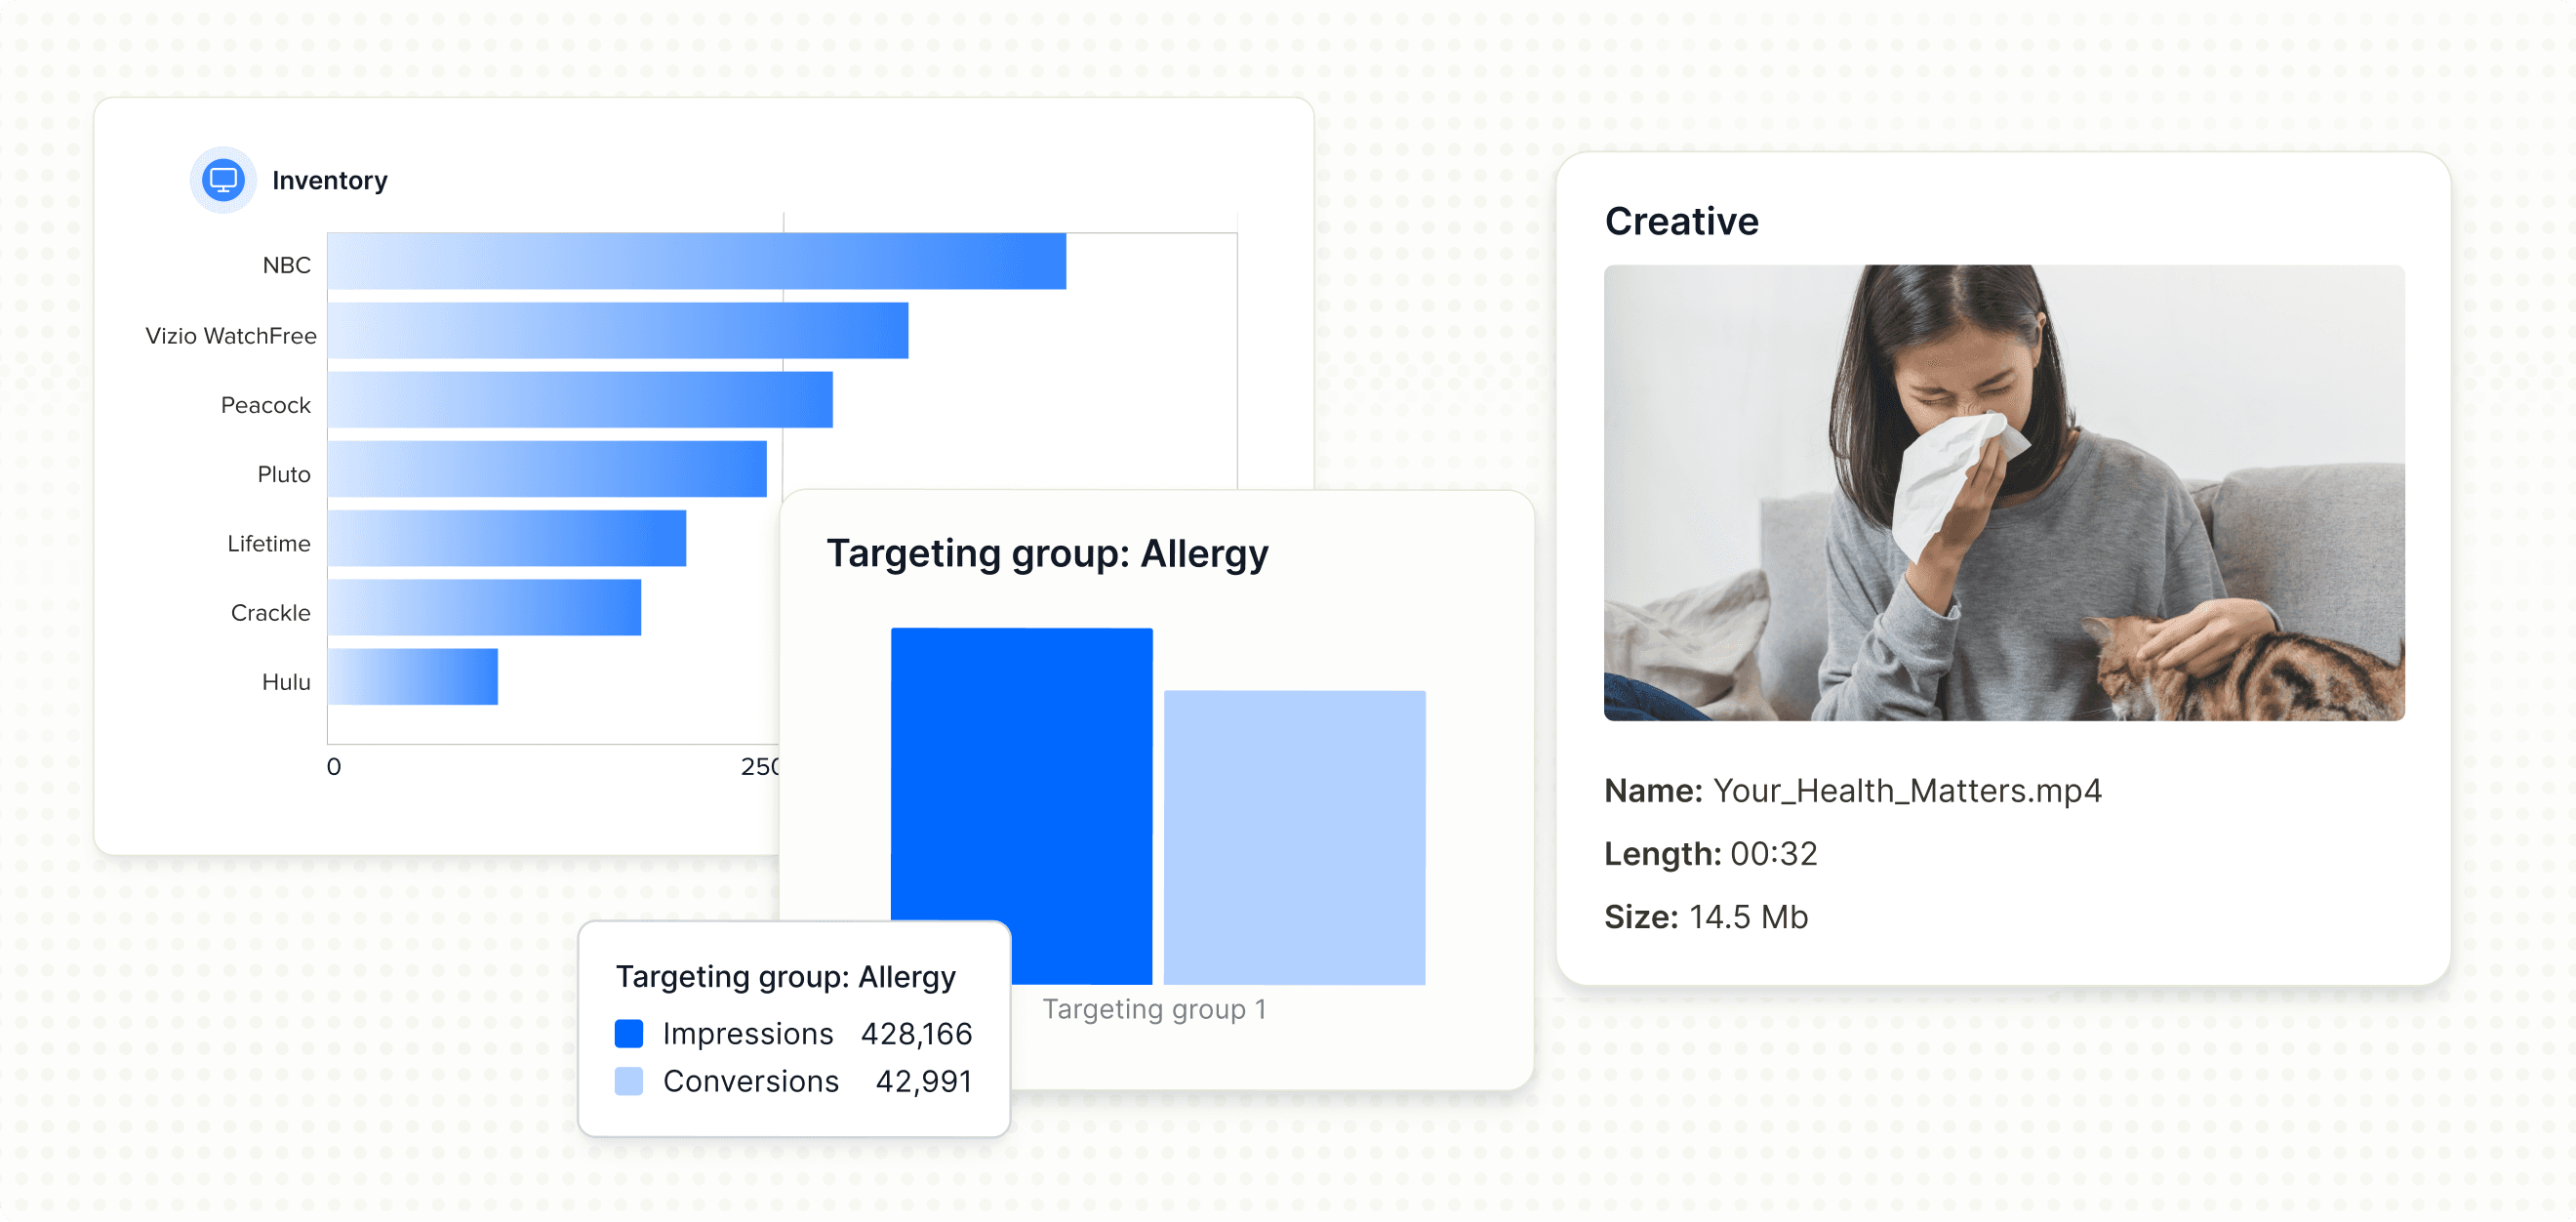The image size is (2576, 1222).
Task: Click the Hulu inventory bar
Action: [412, 677]
